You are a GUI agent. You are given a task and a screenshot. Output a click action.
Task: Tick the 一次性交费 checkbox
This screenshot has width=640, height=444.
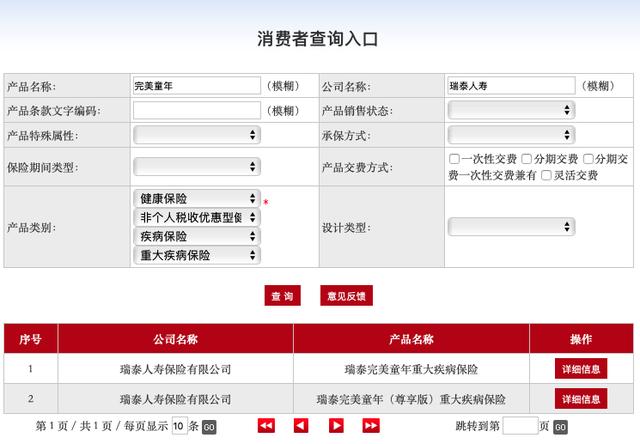click(454, 159)
